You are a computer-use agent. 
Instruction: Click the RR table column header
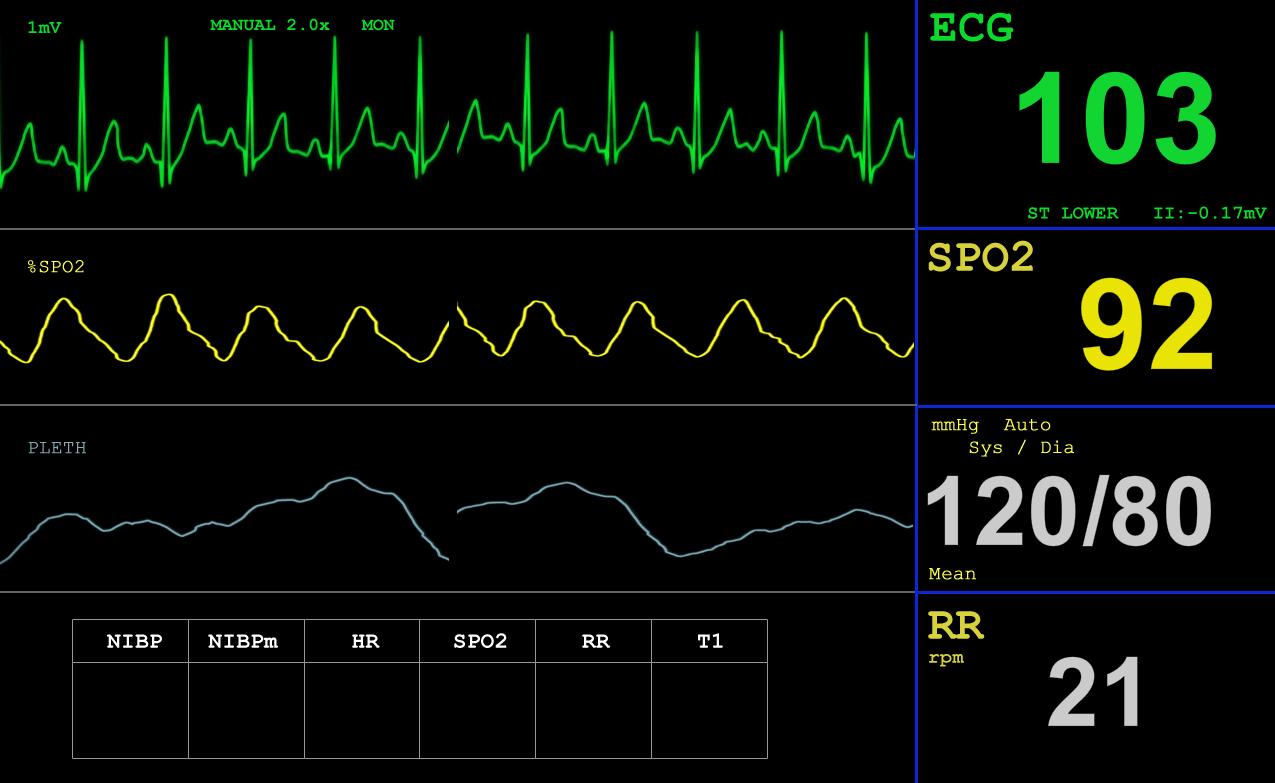595,642
